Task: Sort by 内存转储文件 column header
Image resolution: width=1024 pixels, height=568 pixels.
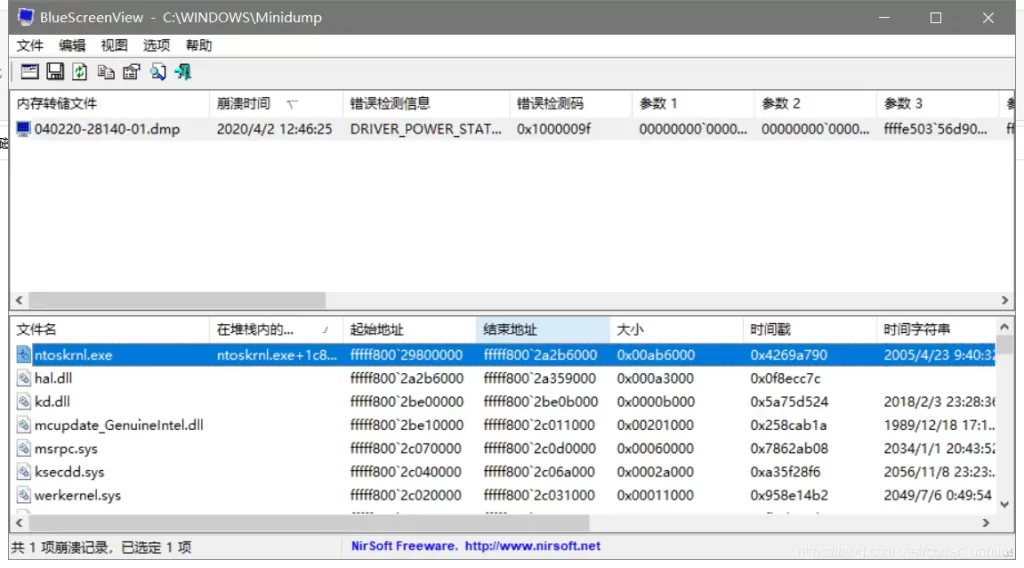Action: 110,103
